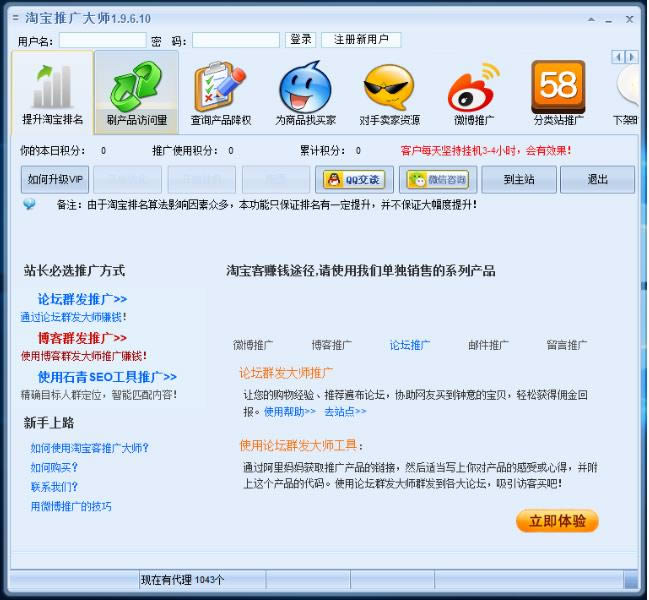Open the 通过论坛群发大师赚钱 link
The width and height of the screenshot is (649, 600).
(x=73, y=317)
